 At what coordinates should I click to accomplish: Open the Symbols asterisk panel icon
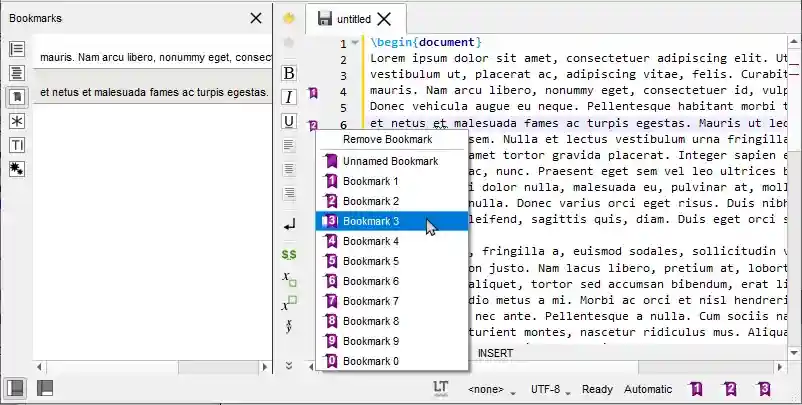click(17, 121)
